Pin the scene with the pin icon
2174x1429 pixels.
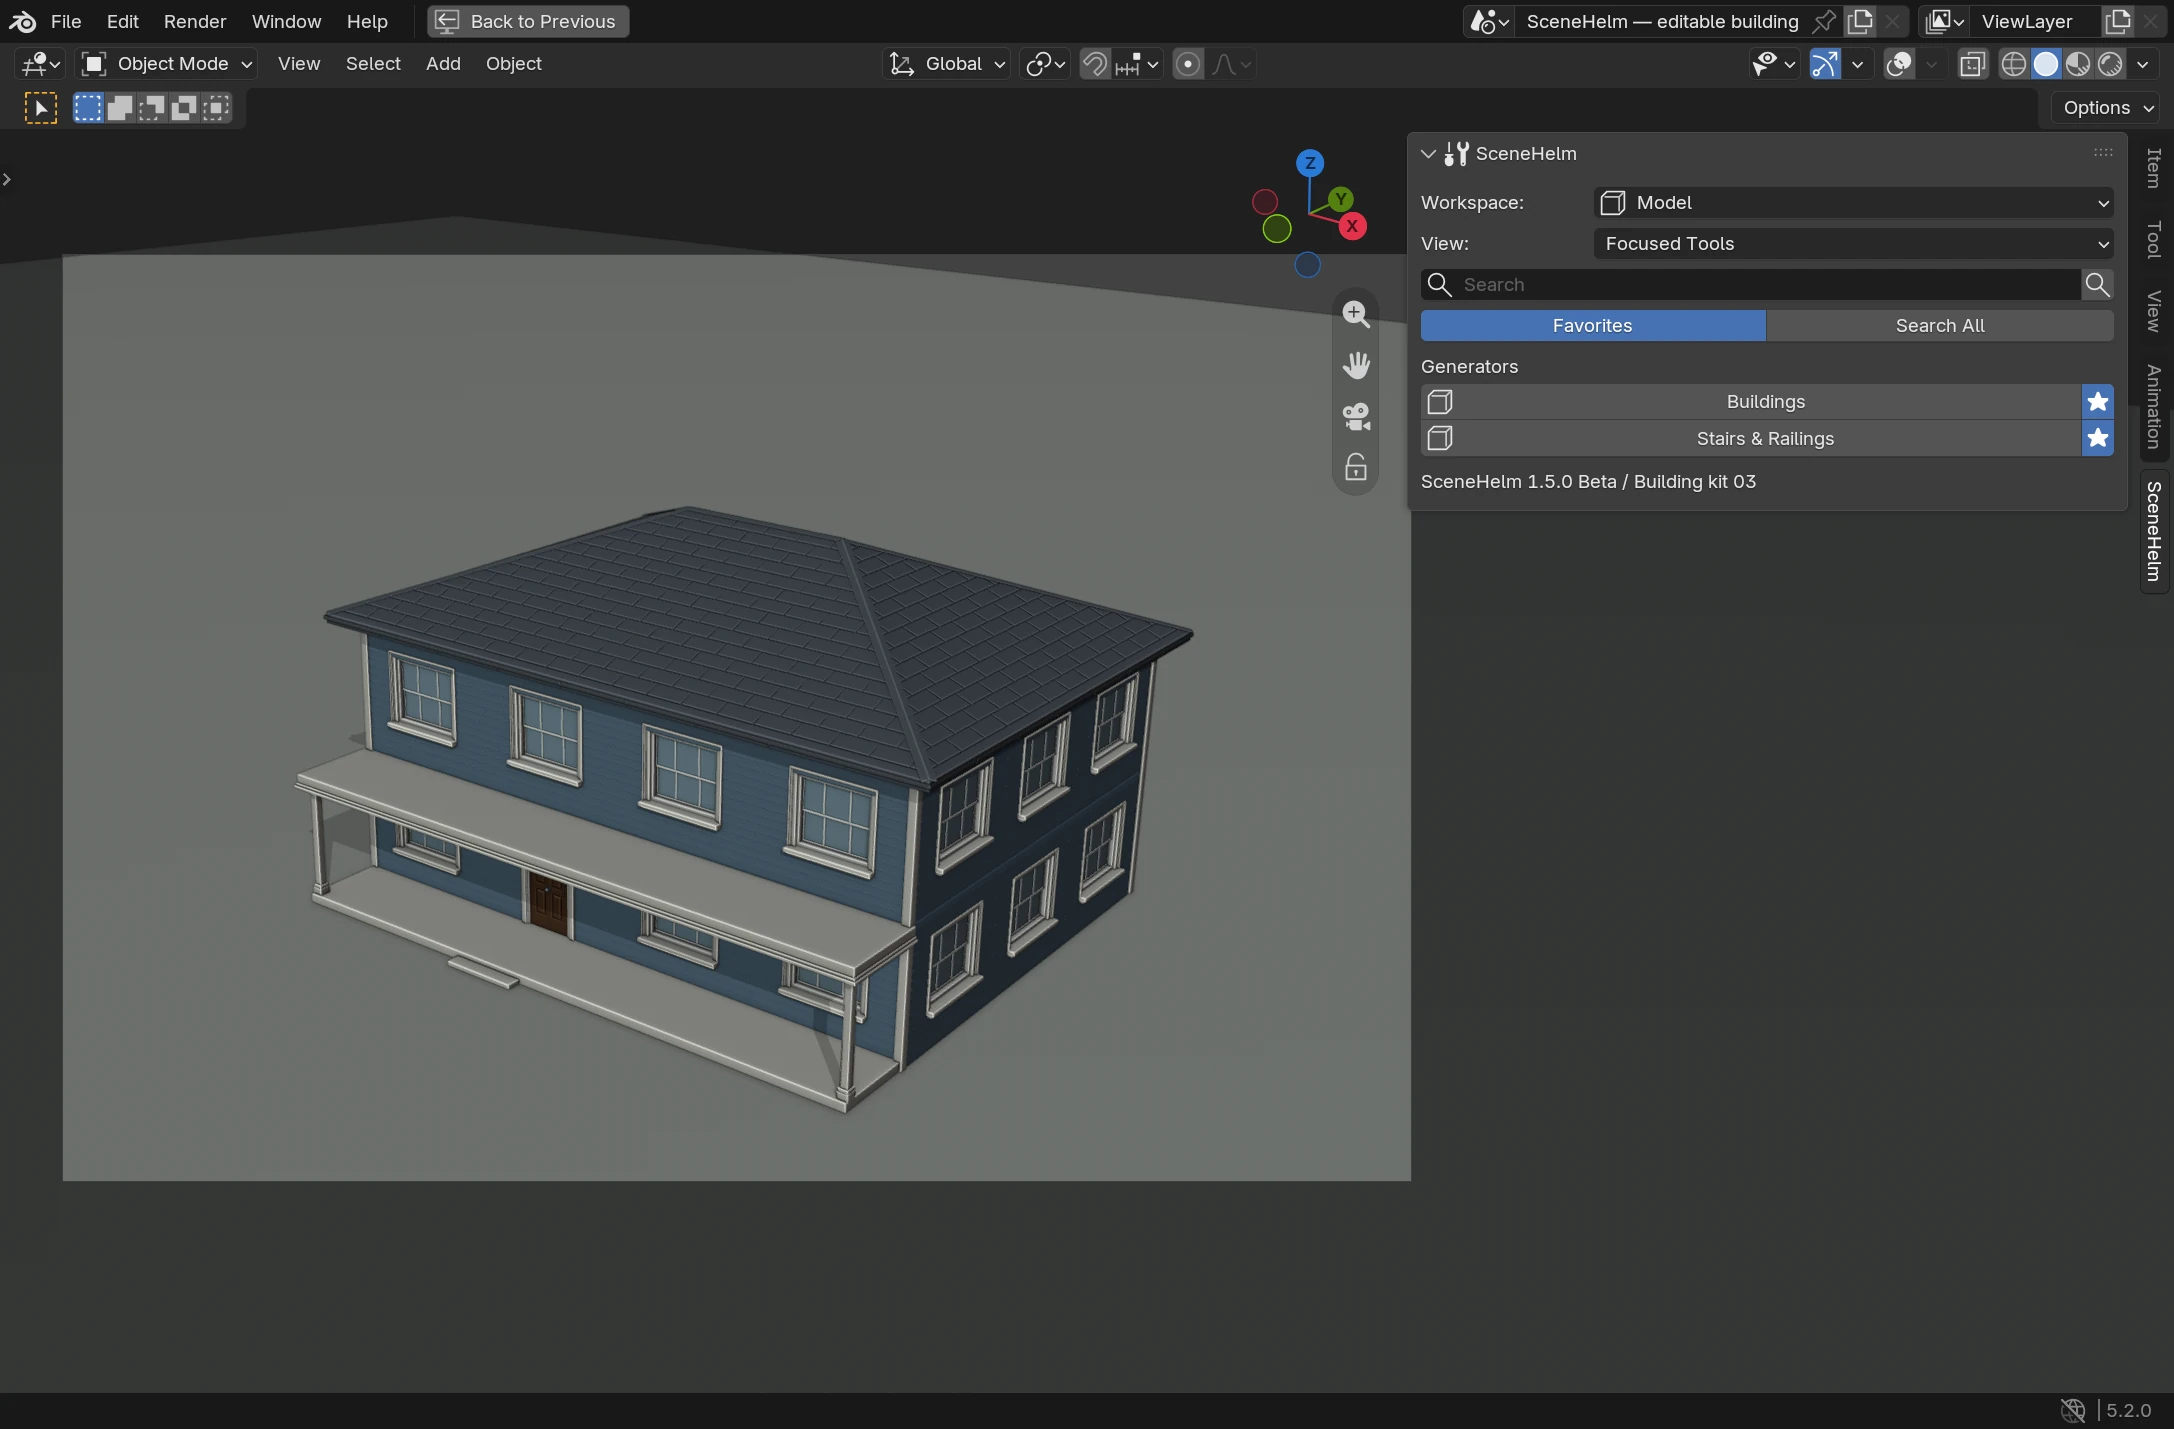click(x=1823, y=21)
